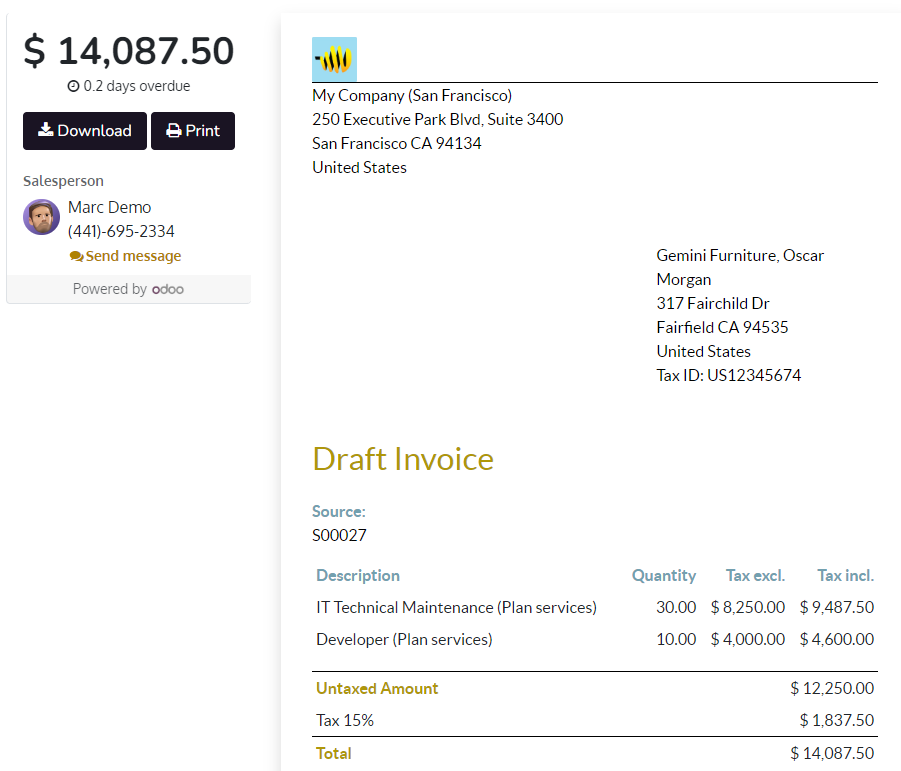Click Marc Demo's avatar picture

pos(42,217)
